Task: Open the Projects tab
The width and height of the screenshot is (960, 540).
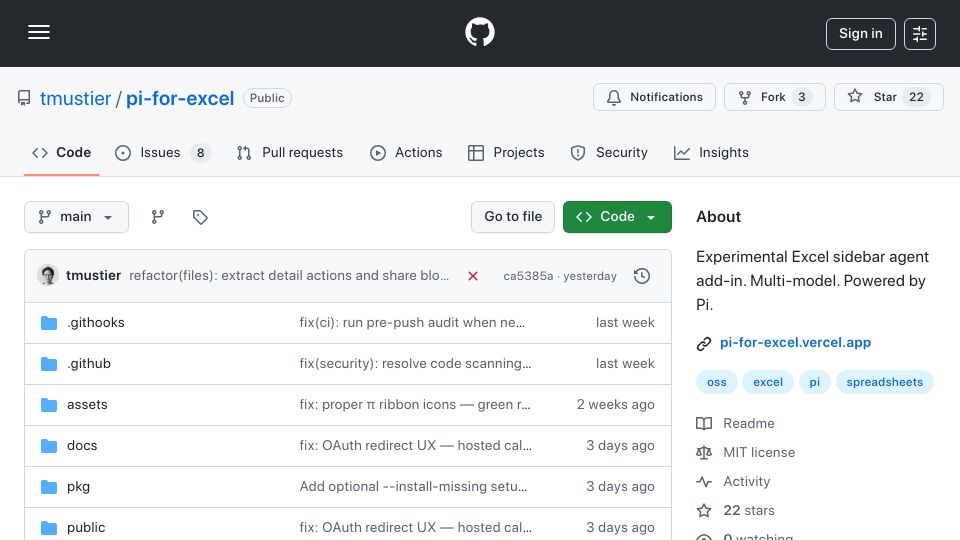Action: coord(506,152)
